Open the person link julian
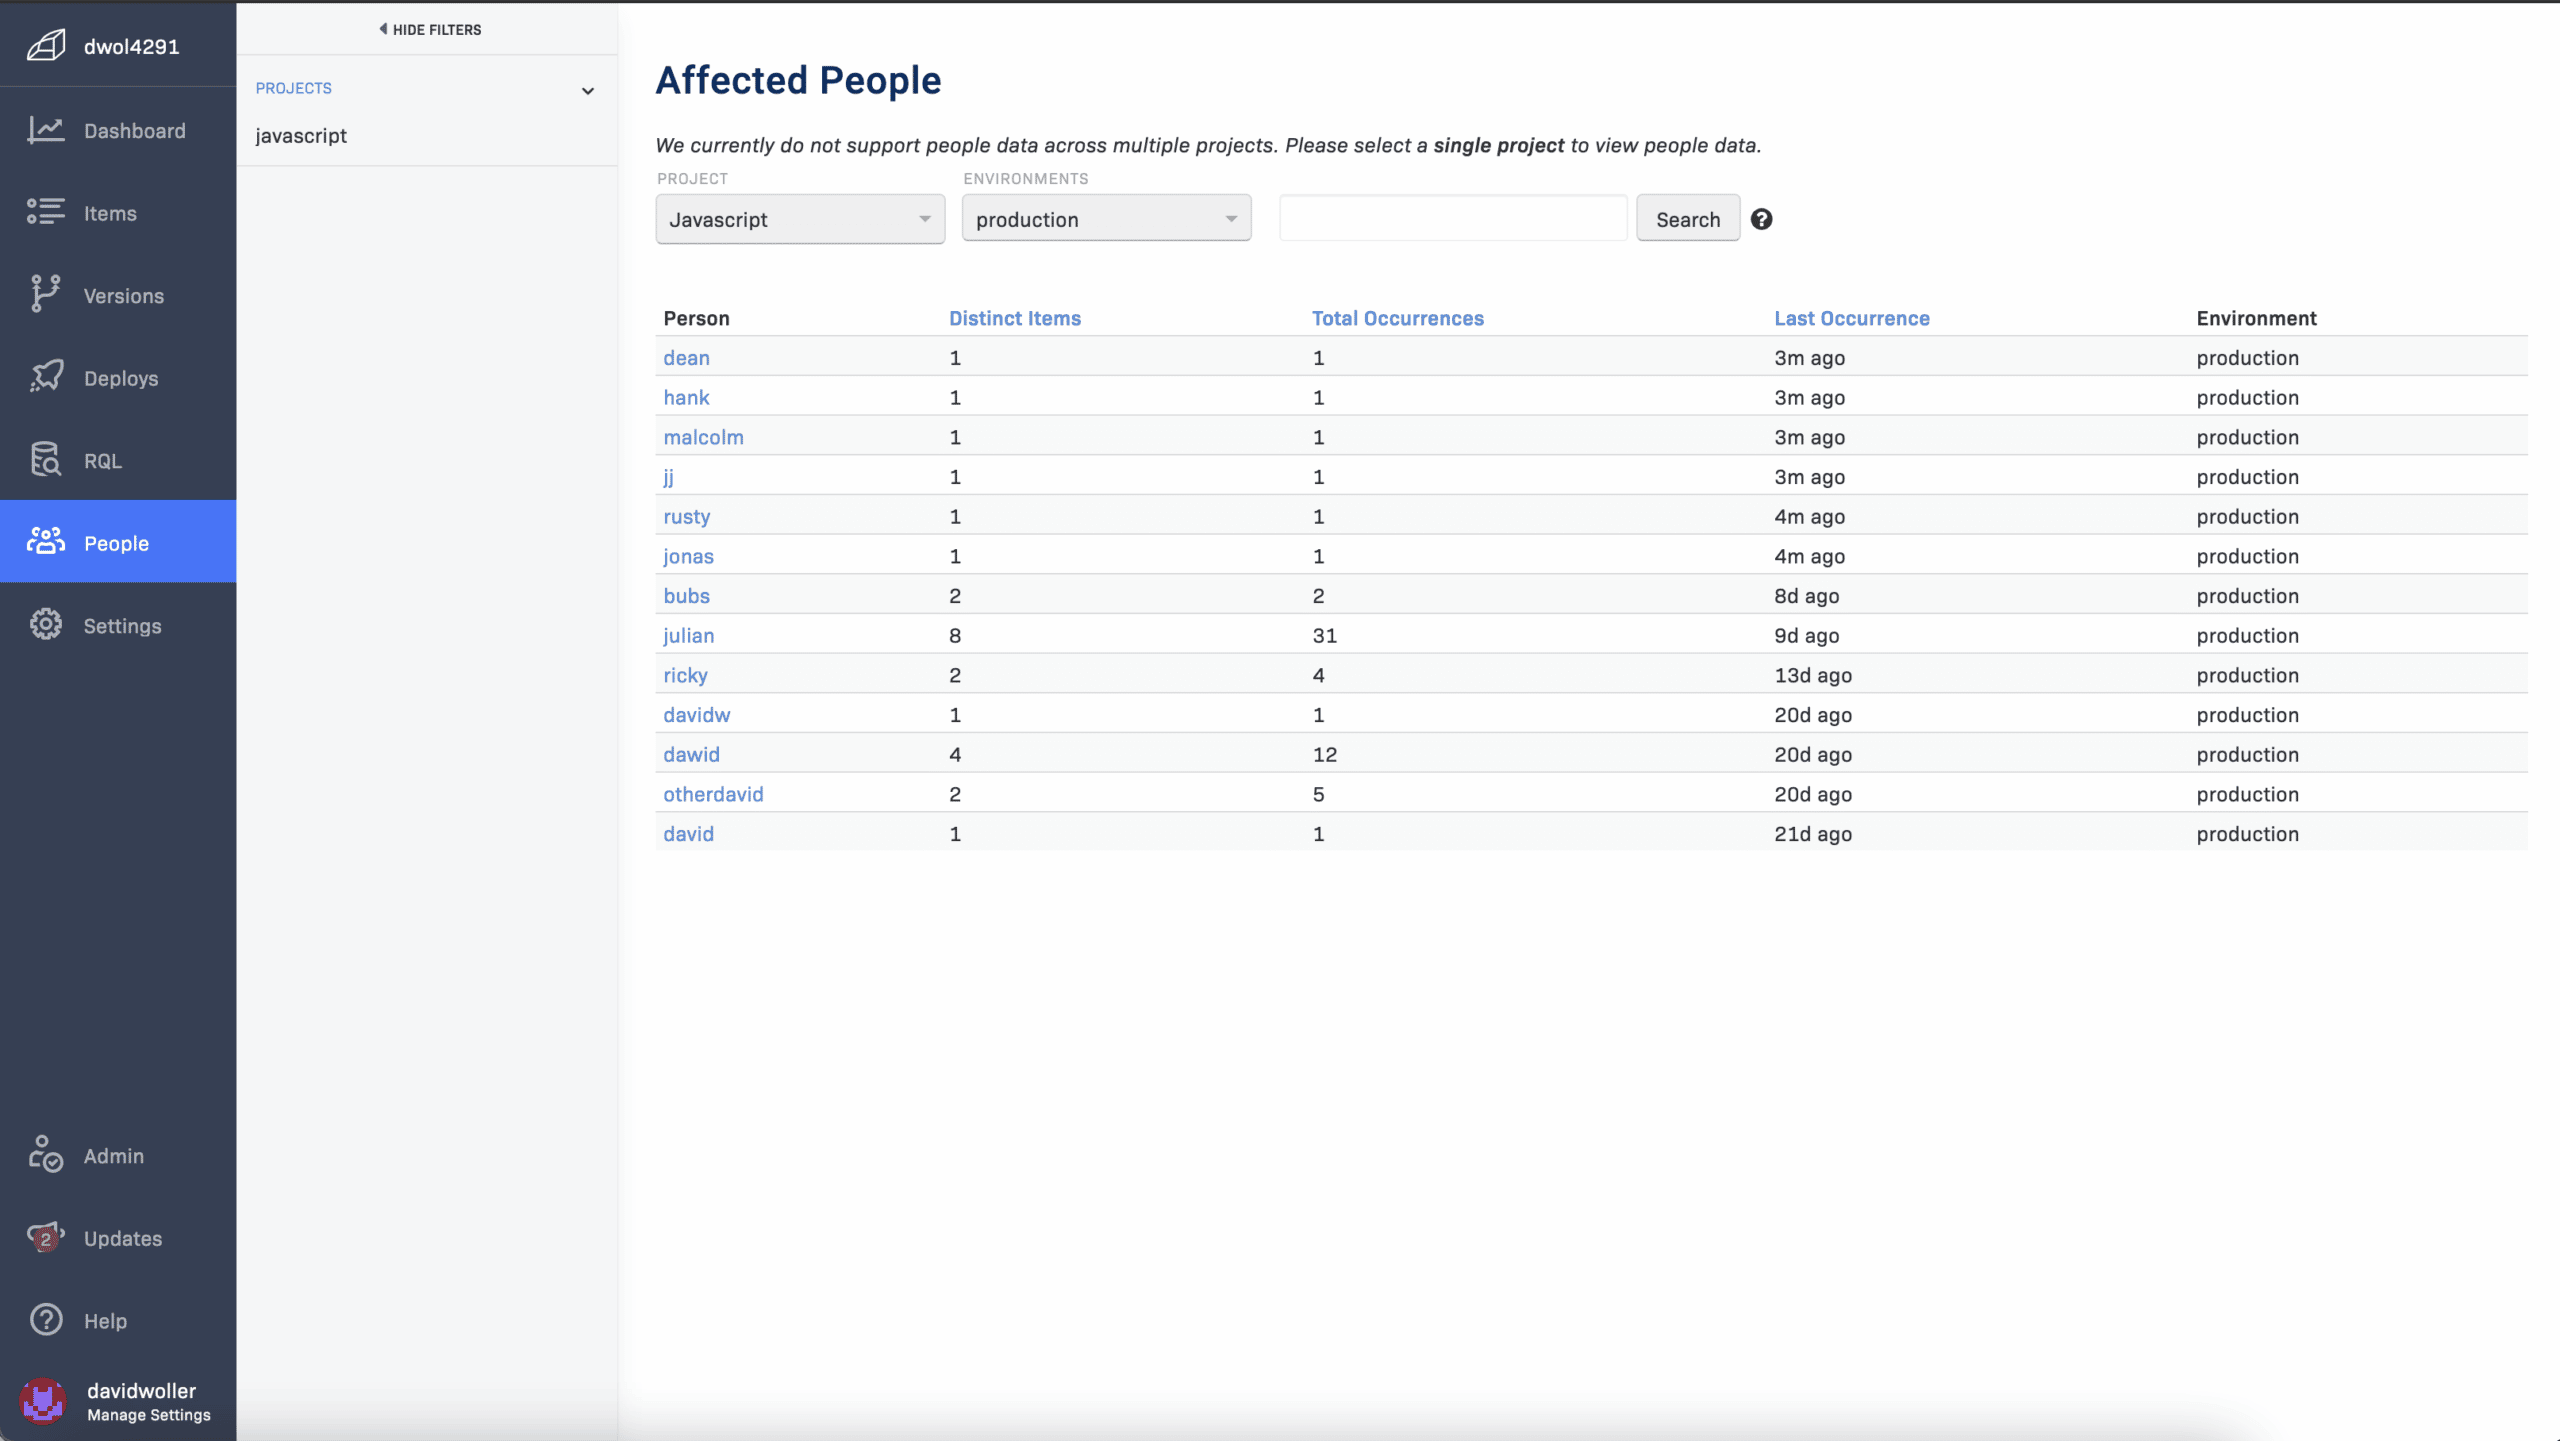Screen dimensions: 2560x1441 coord(688,635)
